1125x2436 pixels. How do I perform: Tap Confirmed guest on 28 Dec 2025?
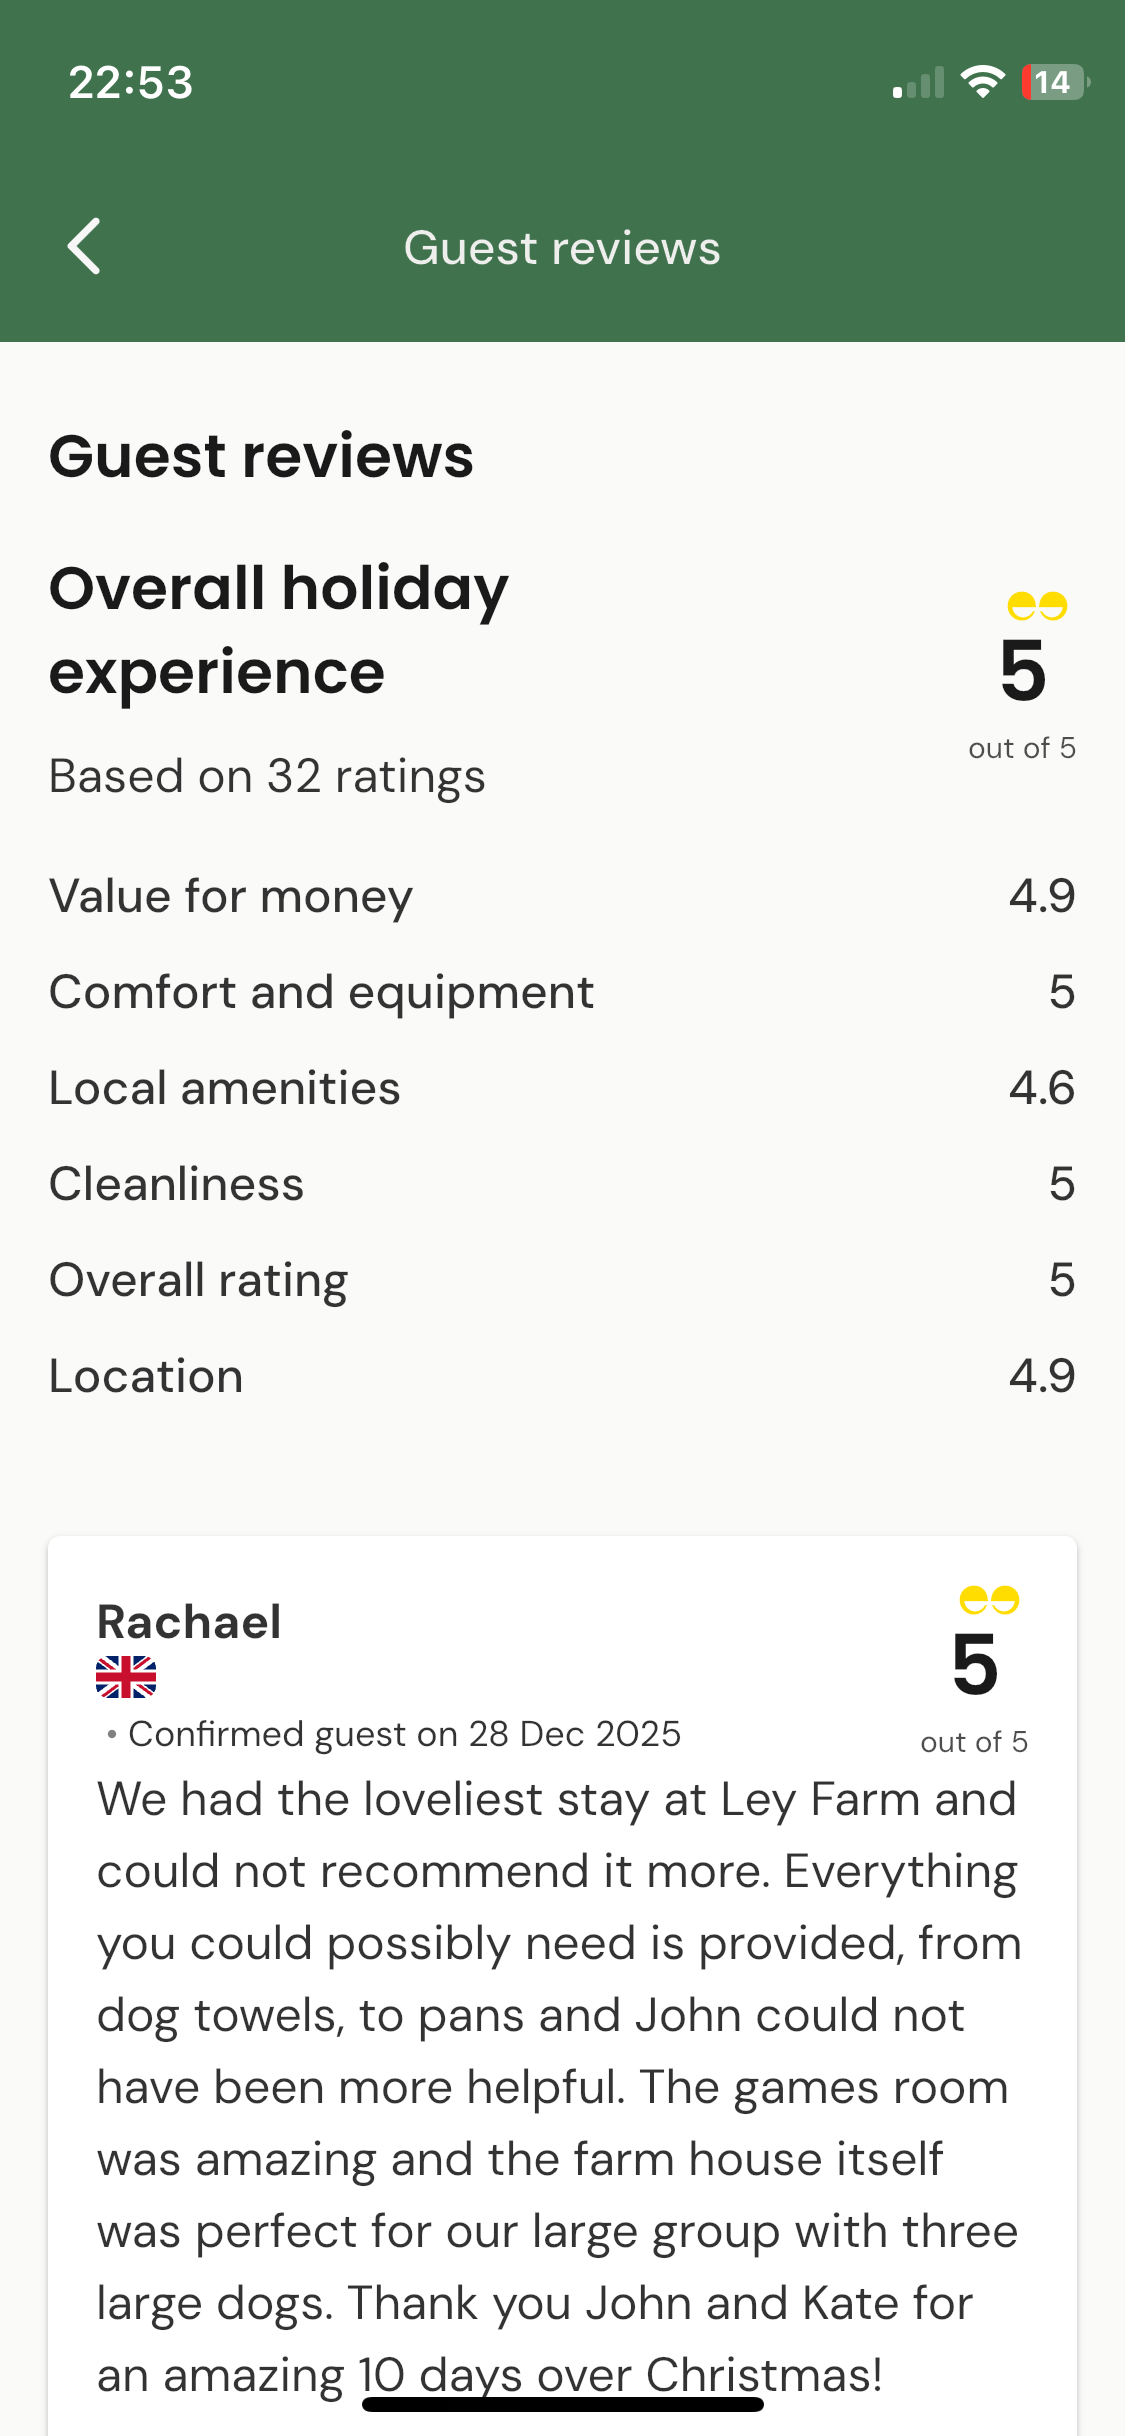point(404,1734)
